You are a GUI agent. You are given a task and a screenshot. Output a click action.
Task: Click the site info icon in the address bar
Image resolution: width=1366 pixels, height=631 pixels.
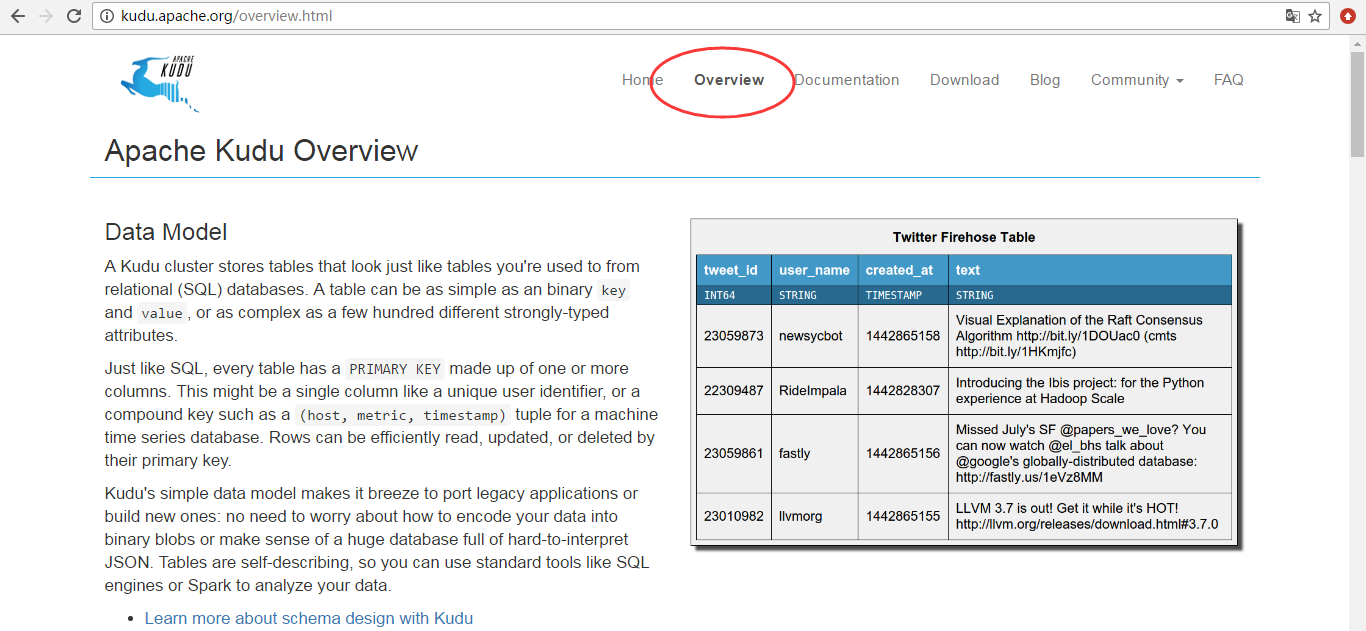pyautogui.click(x=108, y=16)
